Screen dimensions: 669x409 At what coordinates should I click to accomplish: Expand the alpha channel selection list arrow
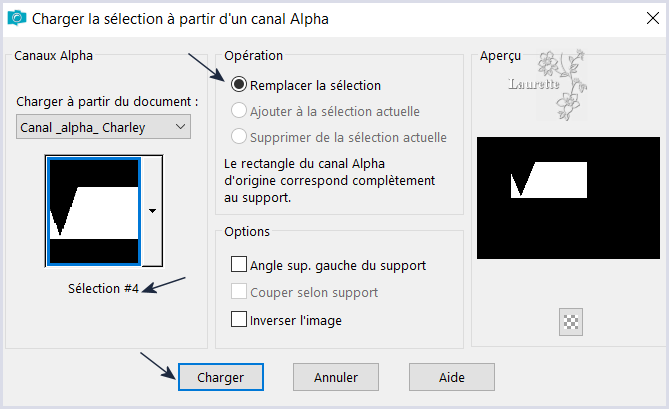[x=152, y=211]
